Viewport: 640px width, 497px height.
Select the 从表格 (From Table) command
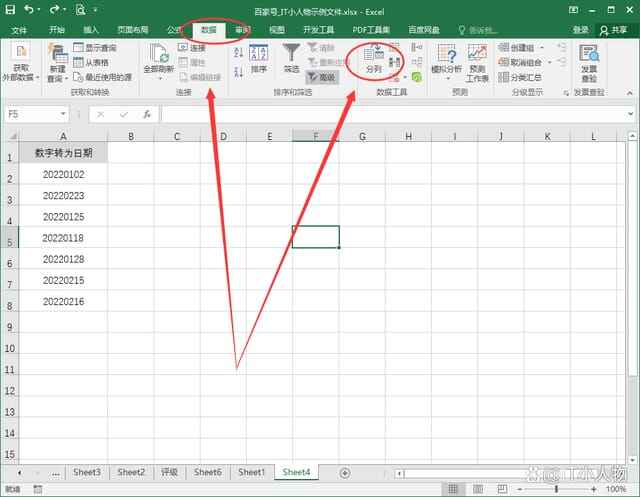[91, 62]
